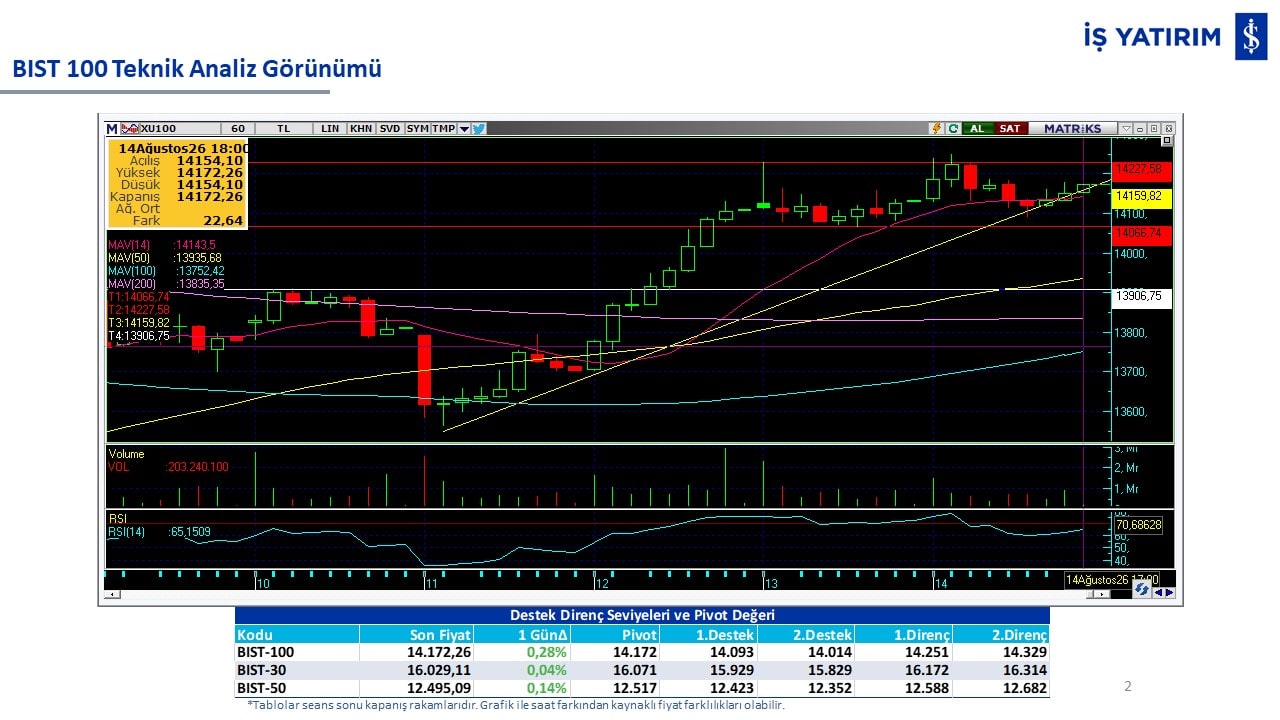Select the 60 period selector
1280x720 pixels.
(238, 129)
